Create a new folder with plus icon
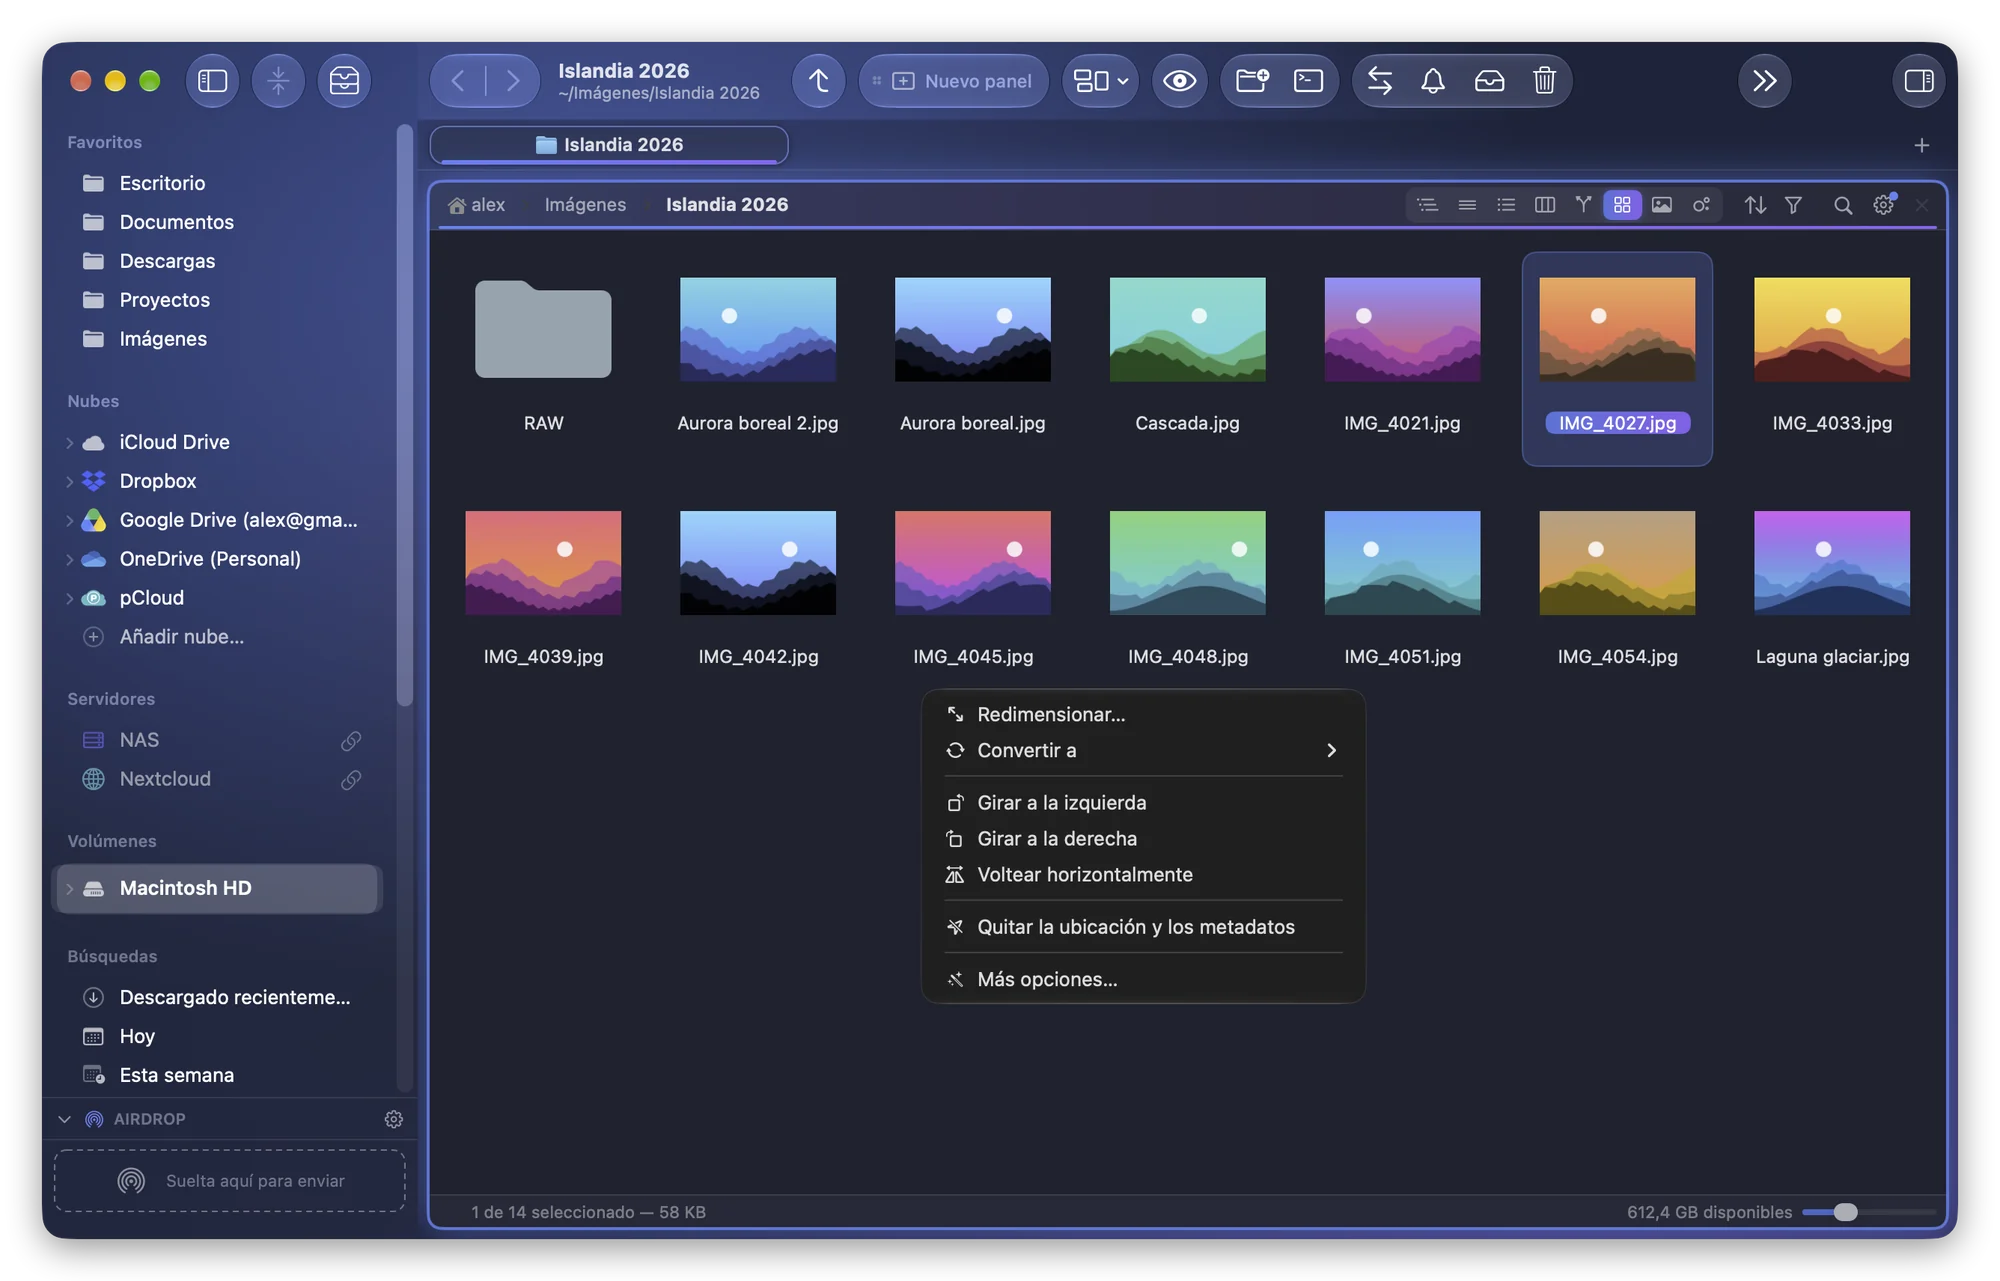 (x=1252, y=81)
